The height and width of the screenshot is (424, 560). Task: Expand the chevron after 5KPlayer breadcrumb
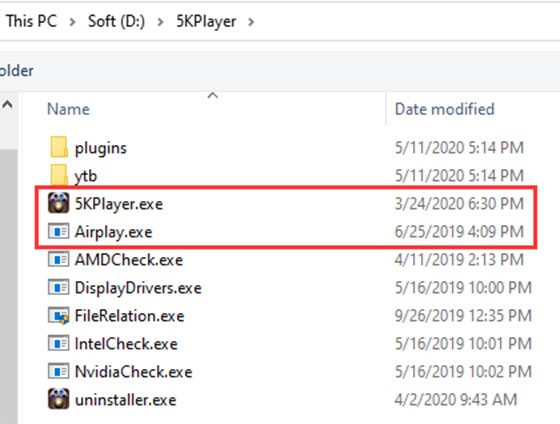pyautogui.click(x=251, y=22)
